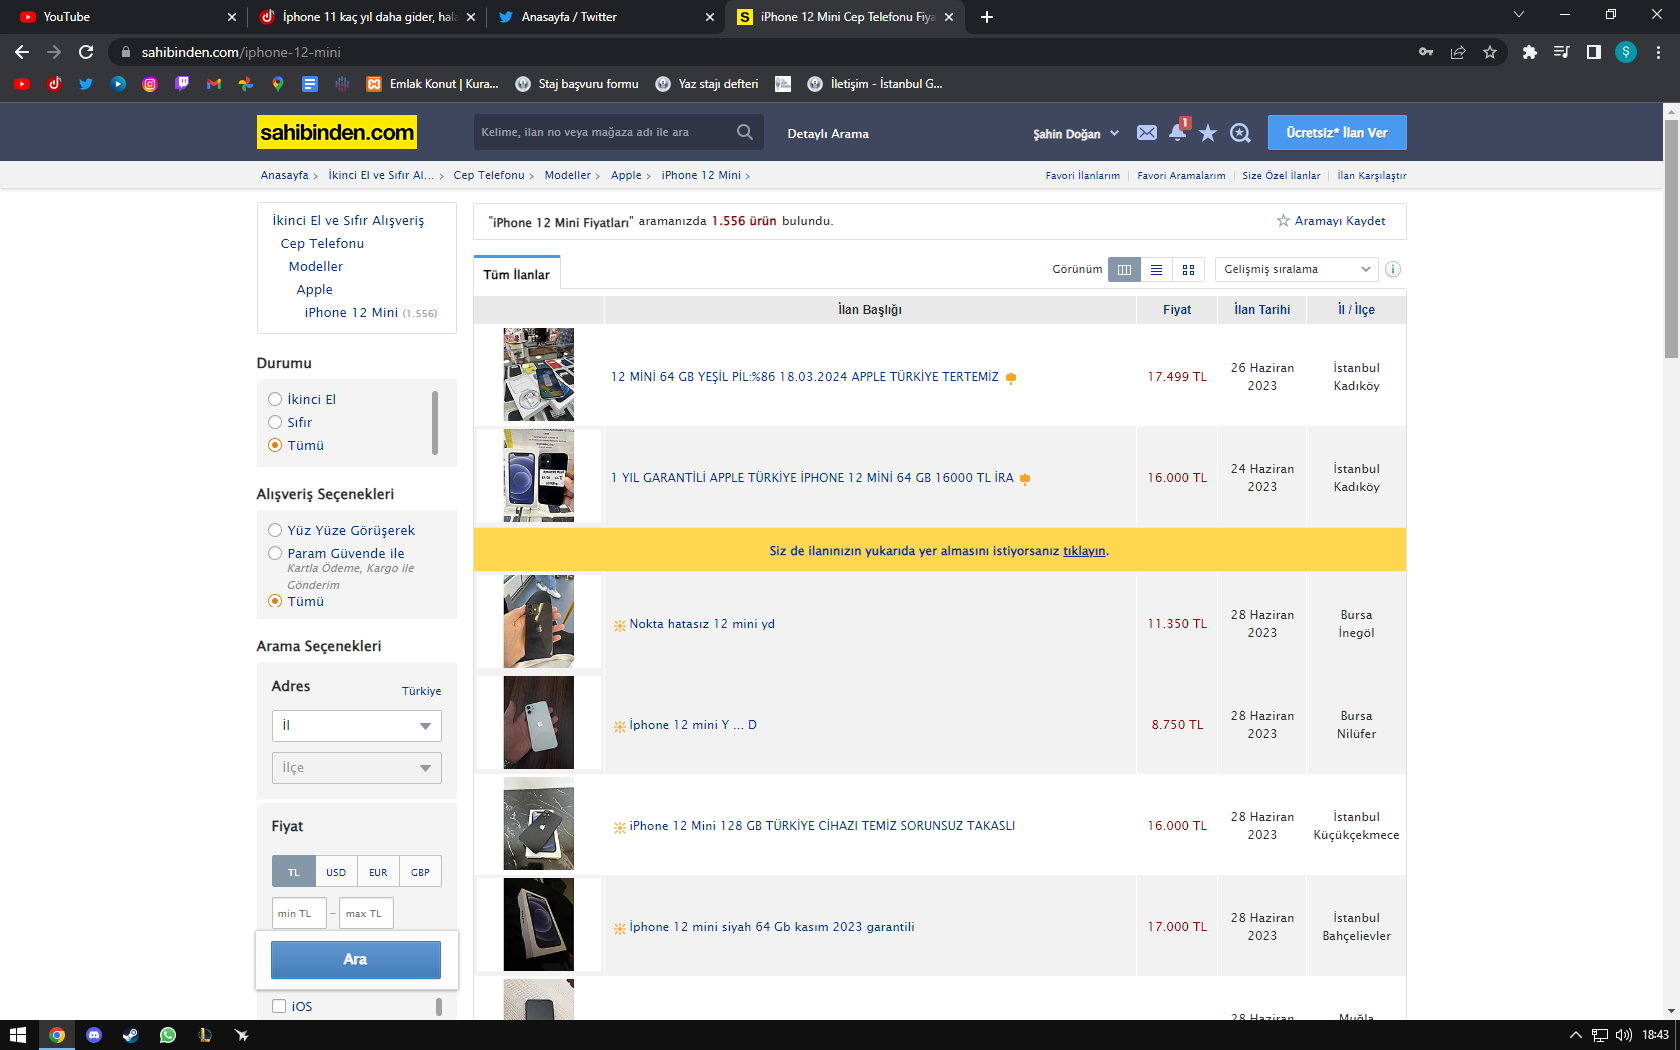Viewport: 1680px width, 1050px height.
Task: Choose TL currency toggle
Action: [x=294, y=871]
